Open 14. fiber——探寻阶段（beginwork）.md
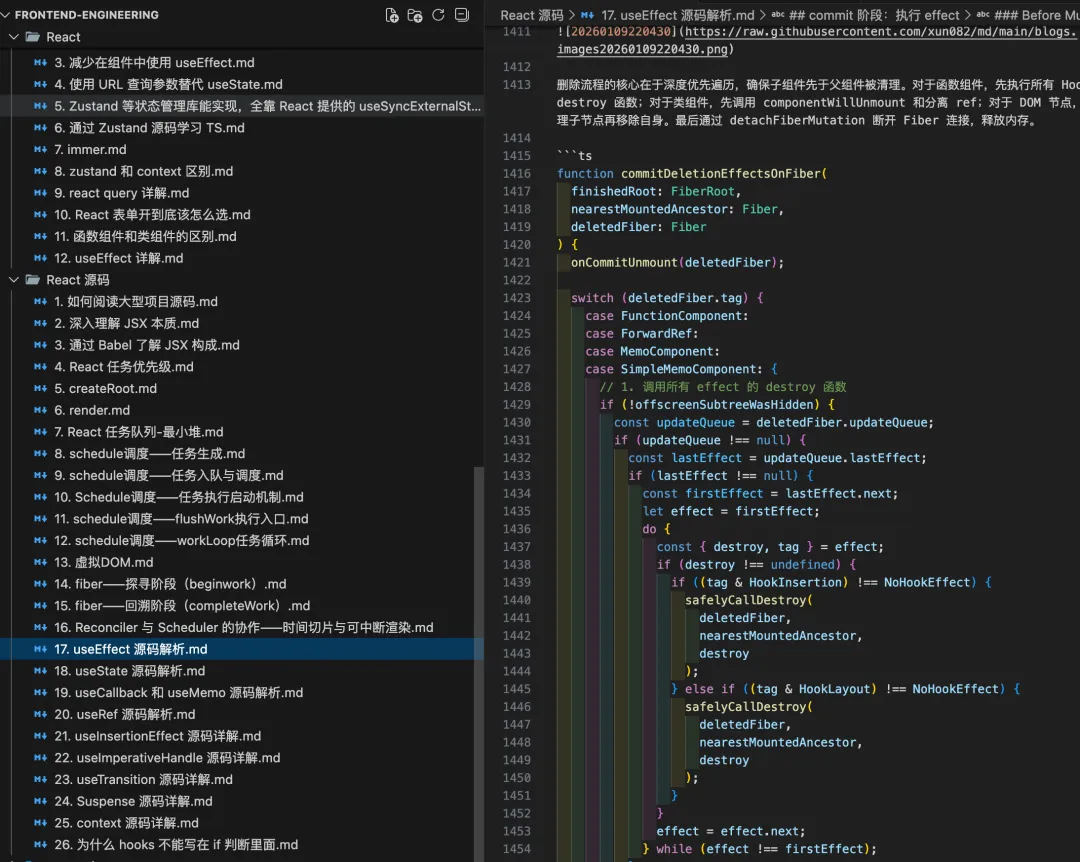The width and height of the screenshot is (1080, 862). [x=242, y=584]
